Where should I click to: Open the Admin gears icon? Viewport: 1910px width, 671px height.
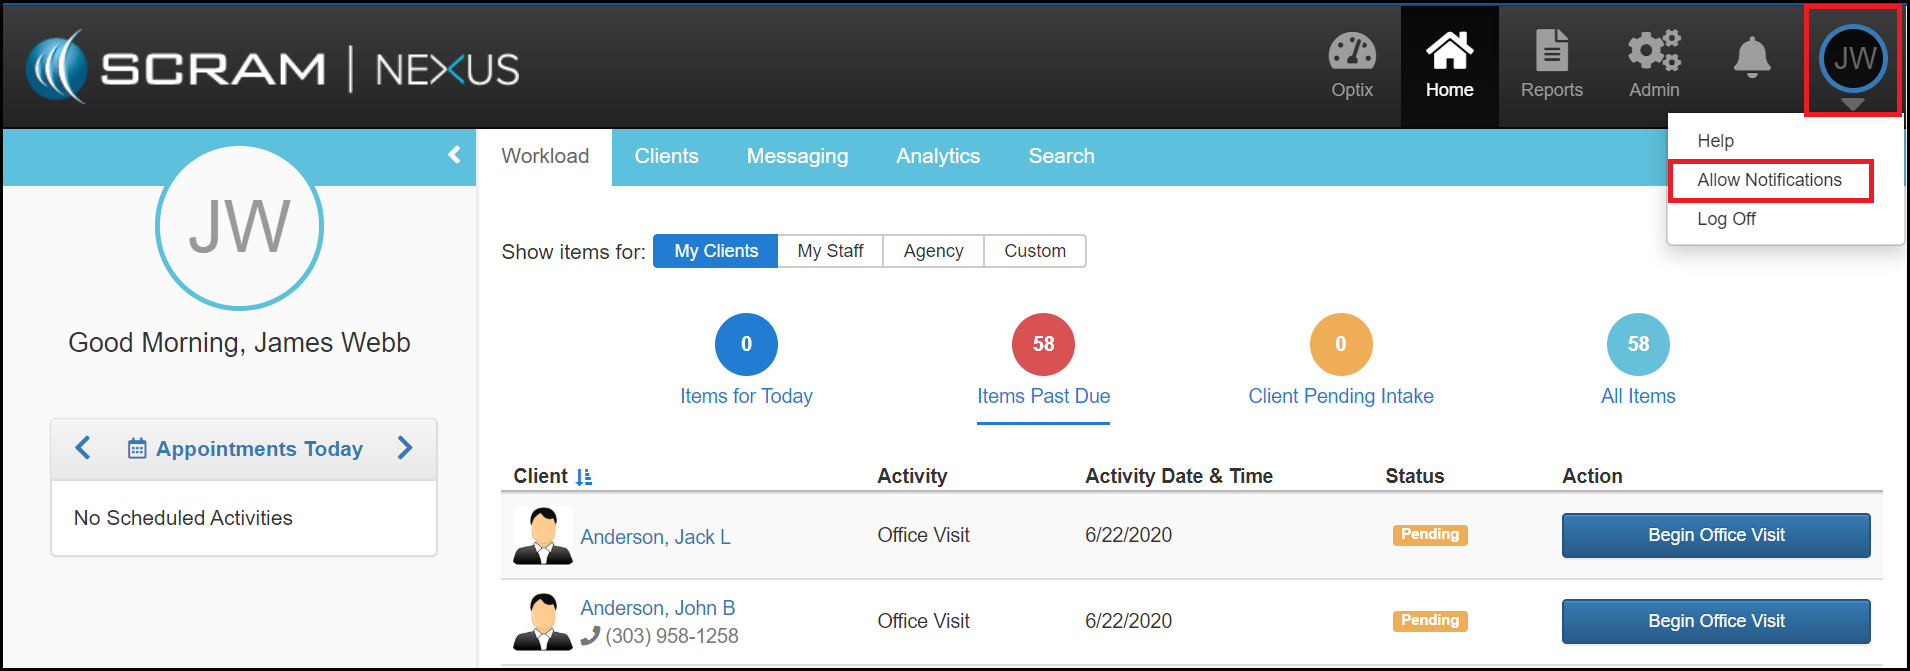click(1654, 52)
